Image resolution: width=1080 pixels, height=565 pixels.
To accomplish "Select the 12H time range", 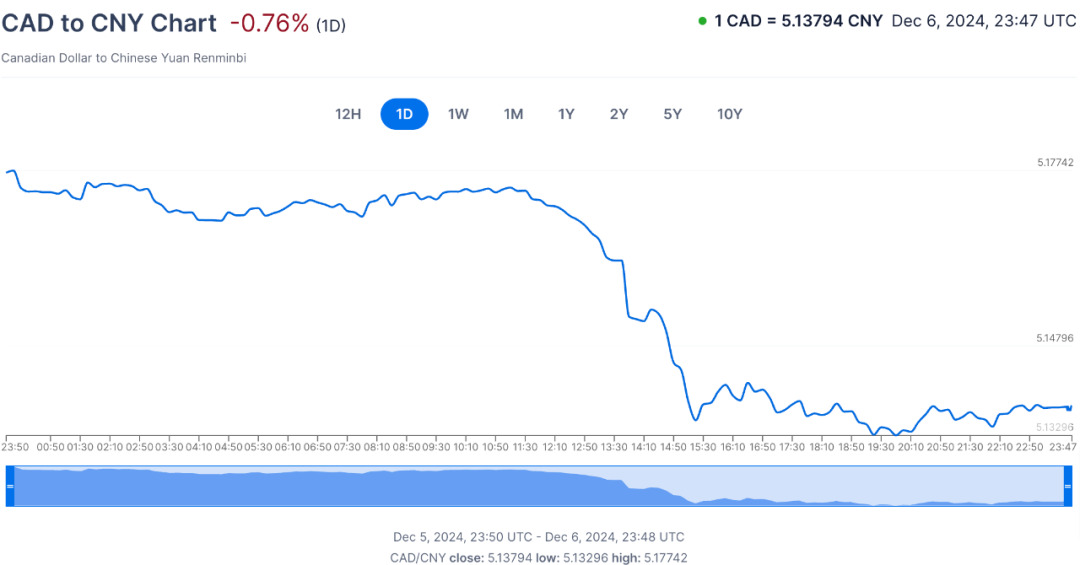I will 348,114.
